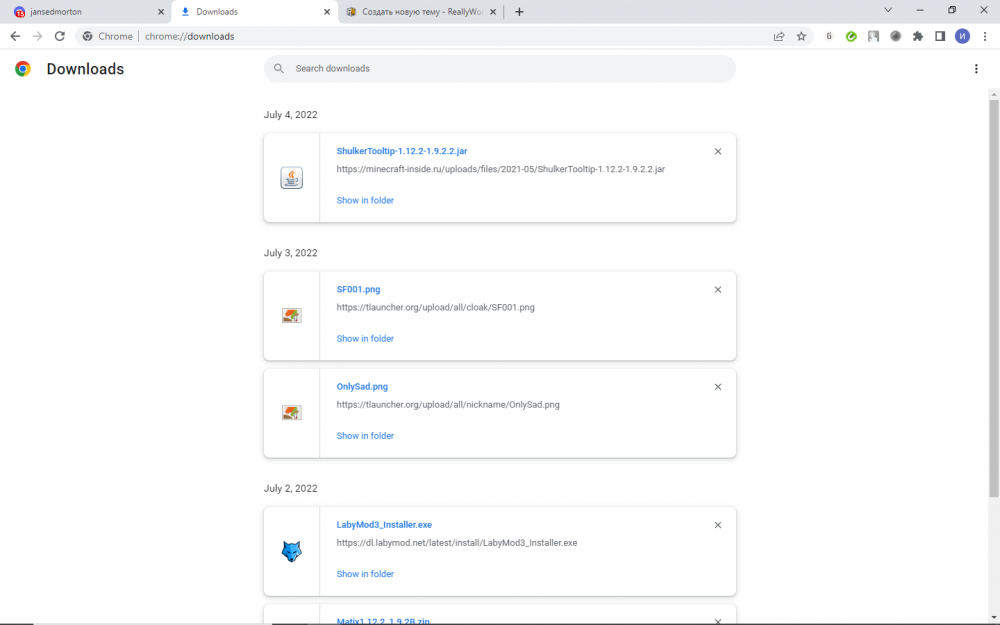This screenshot has width=1000, height=625.
Task: Show OnlySad.png in folder
Action: (x=365, y=436)
